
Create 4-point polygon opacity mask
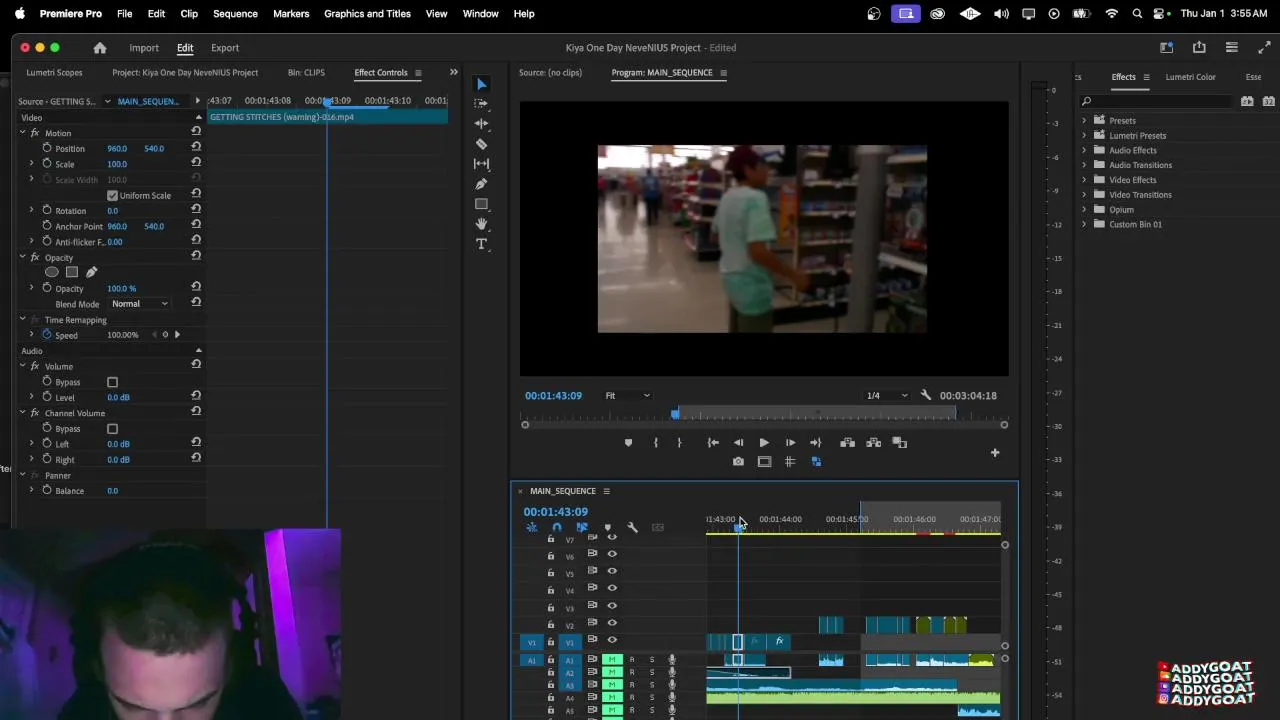[72, 272]
